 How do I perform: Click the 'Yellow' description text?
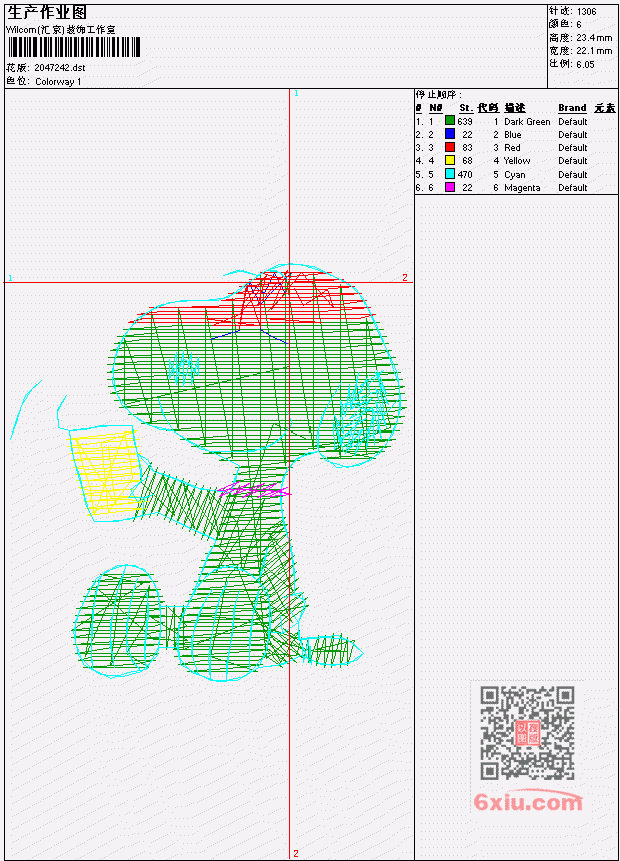517,161
